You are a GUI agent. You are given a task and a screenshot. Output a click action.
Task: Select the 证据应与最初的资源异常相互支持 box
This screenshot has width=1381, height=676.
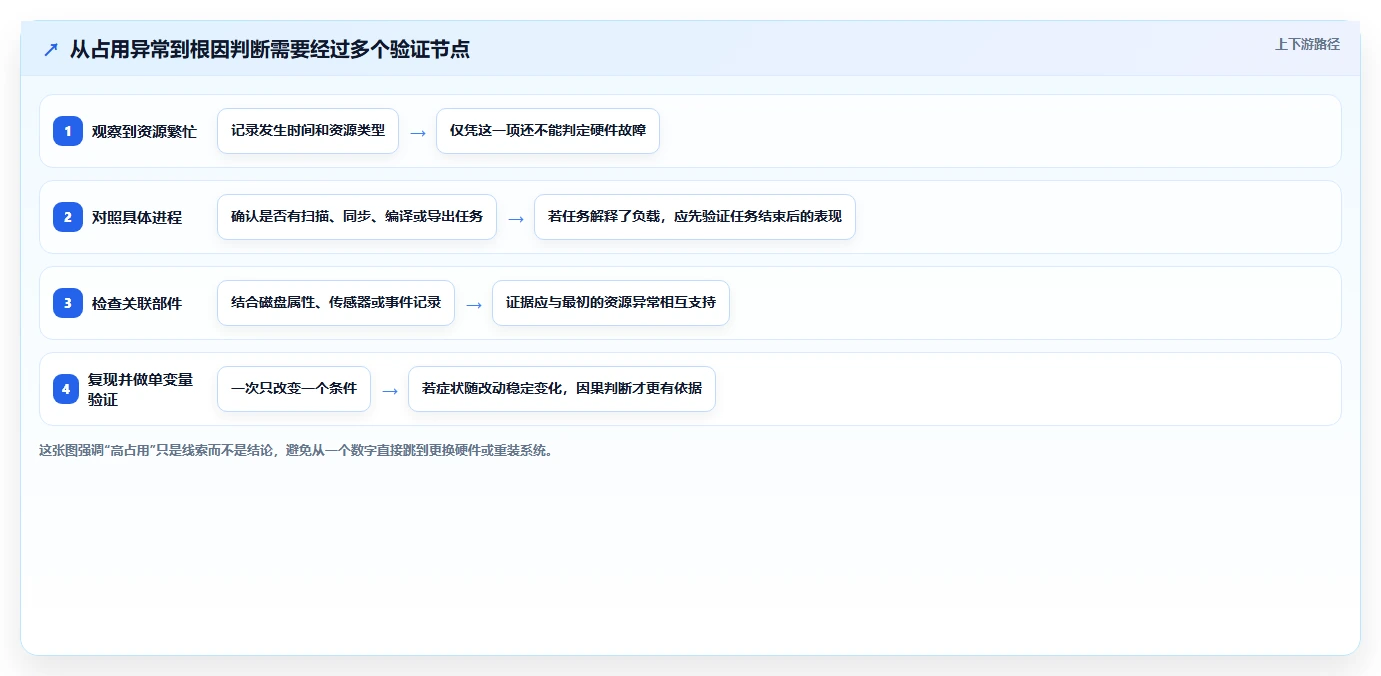[611, 303]
